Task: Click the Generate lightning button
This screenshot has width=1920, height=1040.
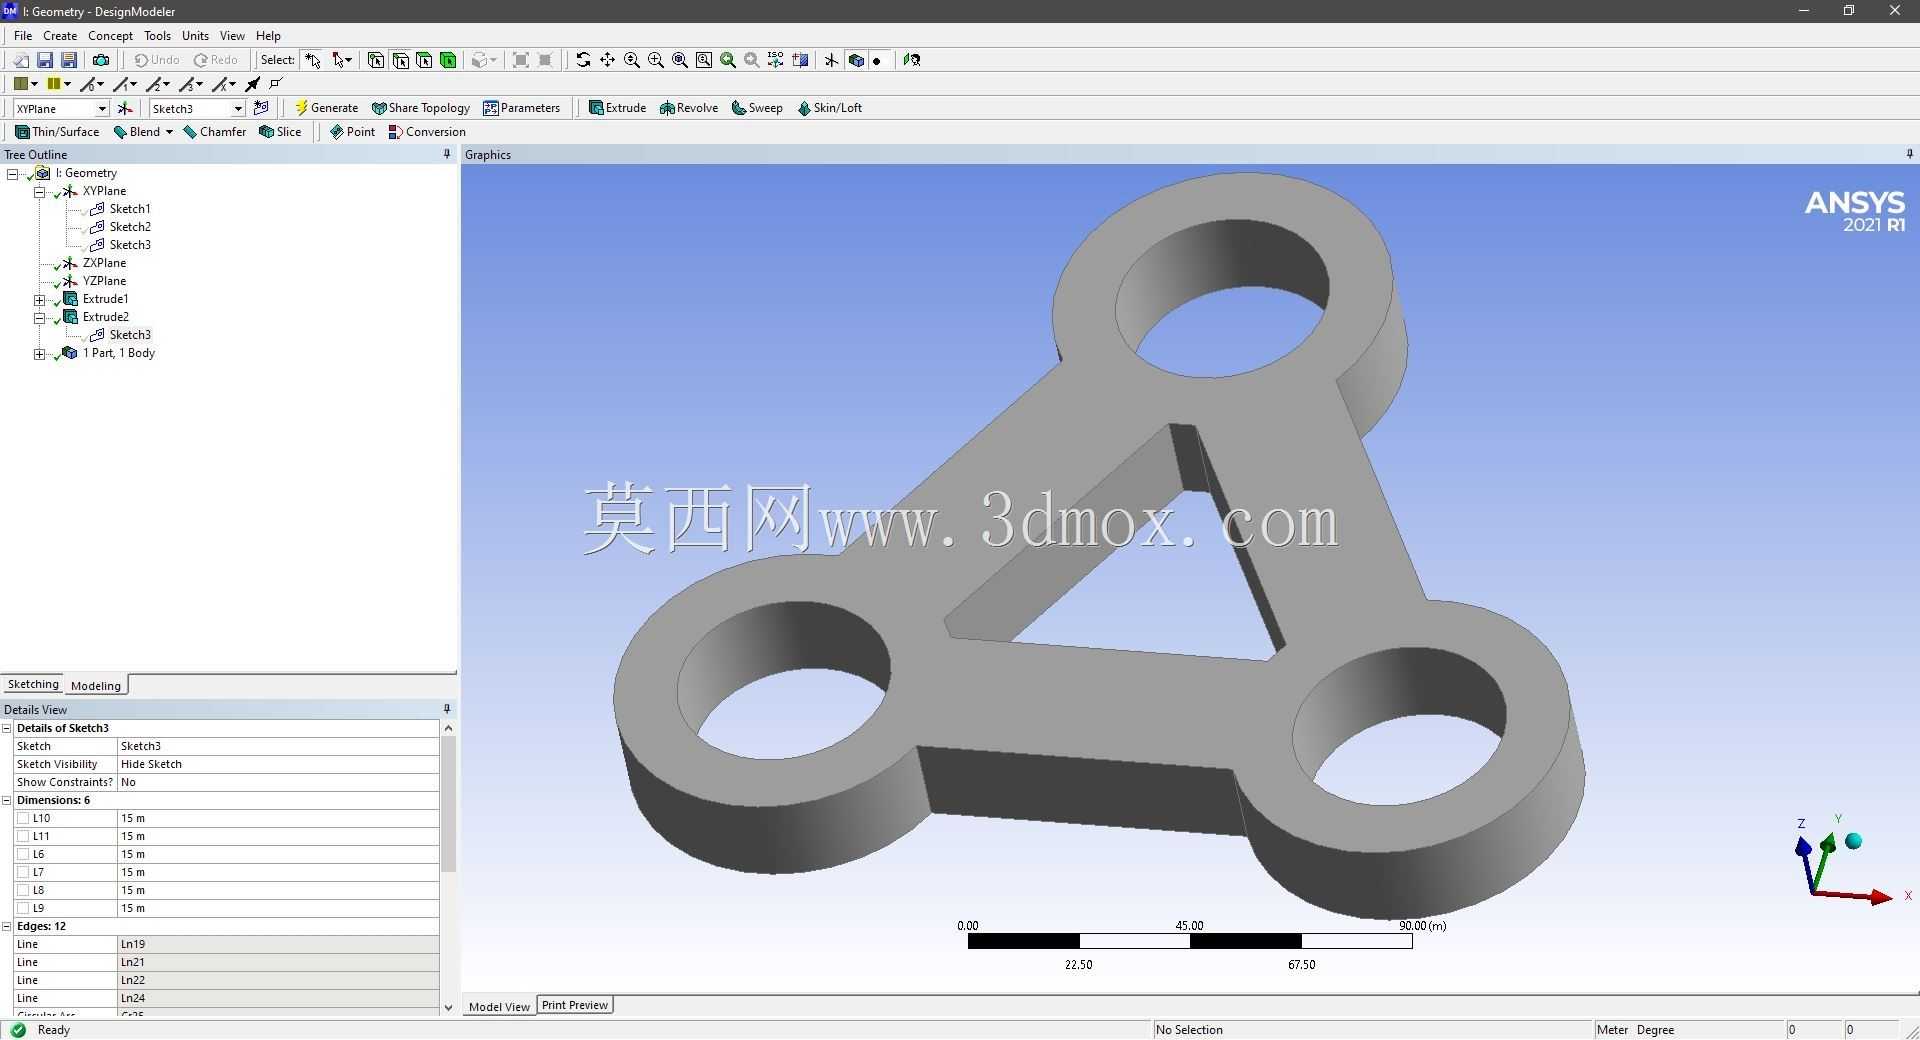Action: click(326, 108)
